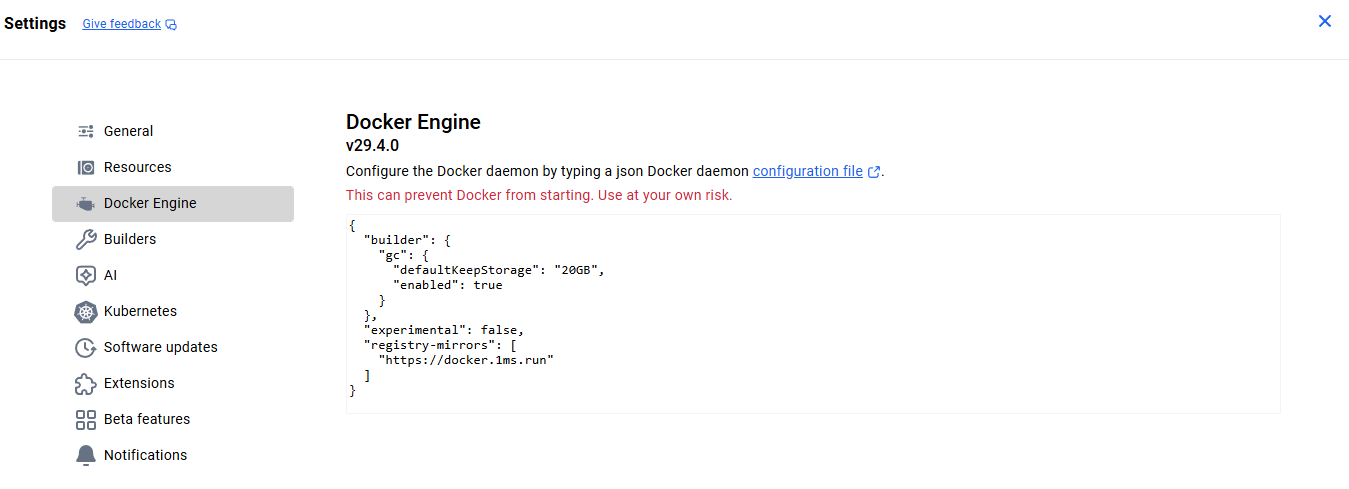Screen dimensions: 1349x489
Task: Close the Settings panel
Action: pos(1325,21)
